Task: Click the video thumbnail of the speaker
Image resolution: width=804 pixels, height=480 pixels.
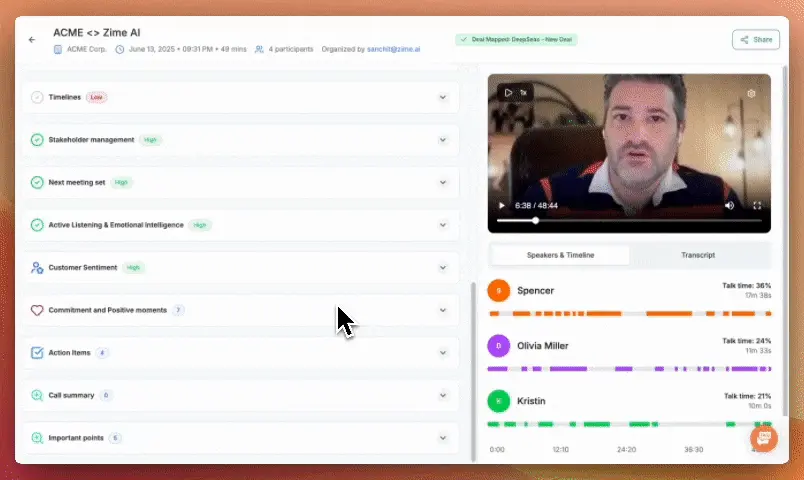Action: tap(629, 153)
